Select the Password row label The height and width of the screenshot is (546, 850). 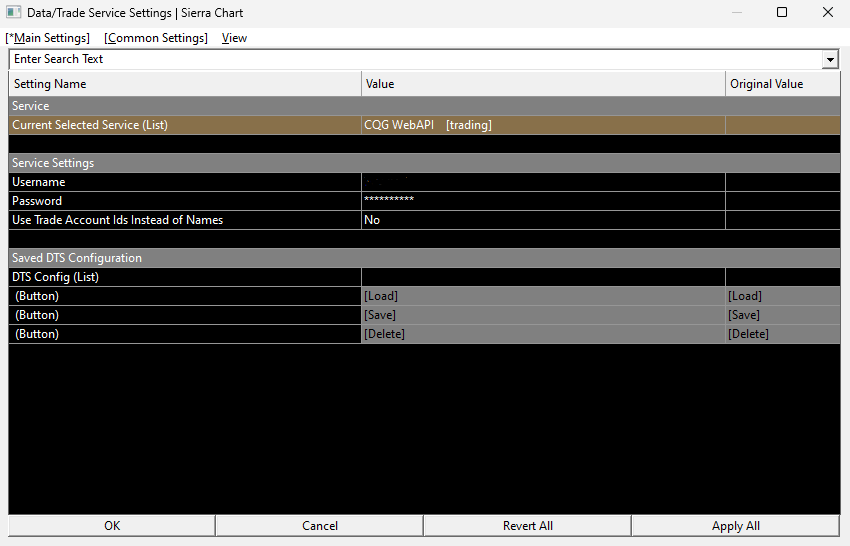pyautogui.click(x=185, y=201)
